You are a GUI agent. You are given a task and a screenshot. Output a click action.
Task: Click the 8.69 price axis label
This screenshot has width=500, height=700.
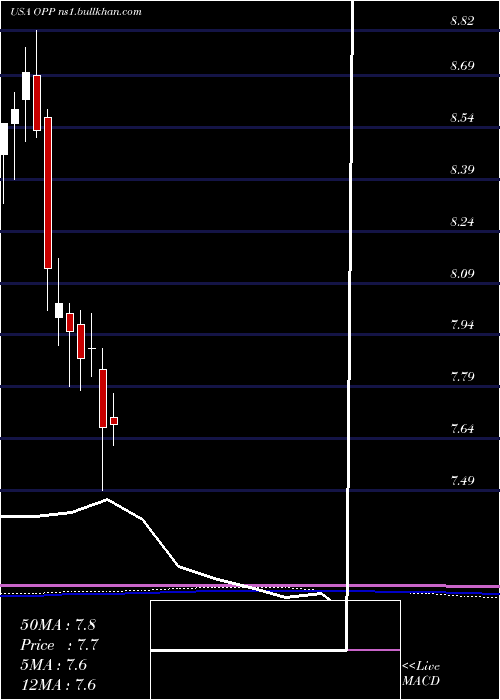(x=462, y=66)
